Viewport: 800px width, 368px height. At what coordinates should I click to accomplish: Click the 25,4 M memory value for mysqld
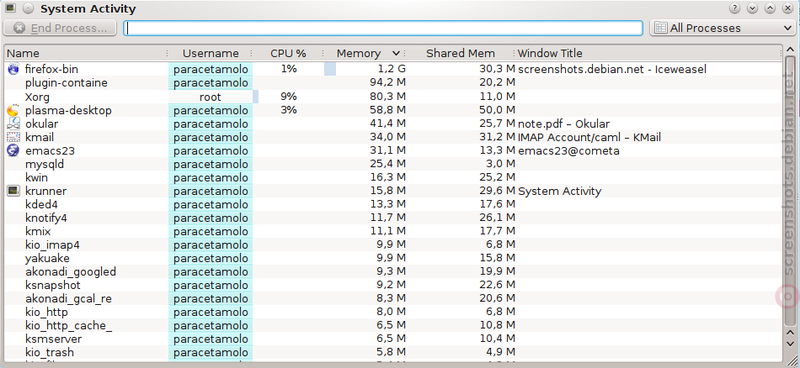pyautogui.click(x=387, y=164)
